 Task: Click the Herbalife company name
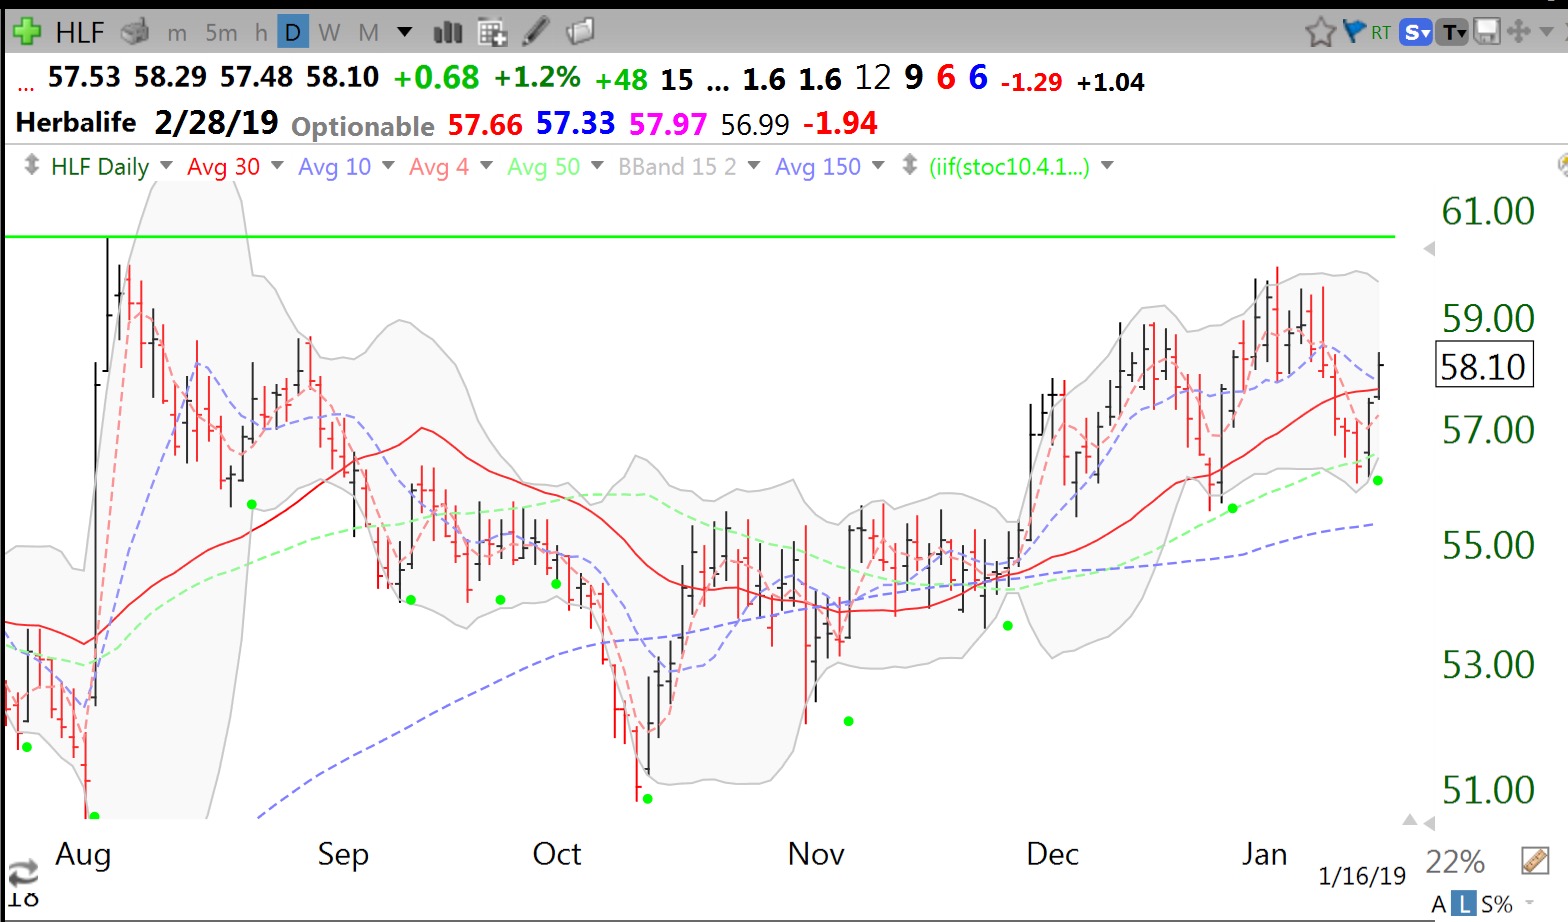click(x=76, y=123)
